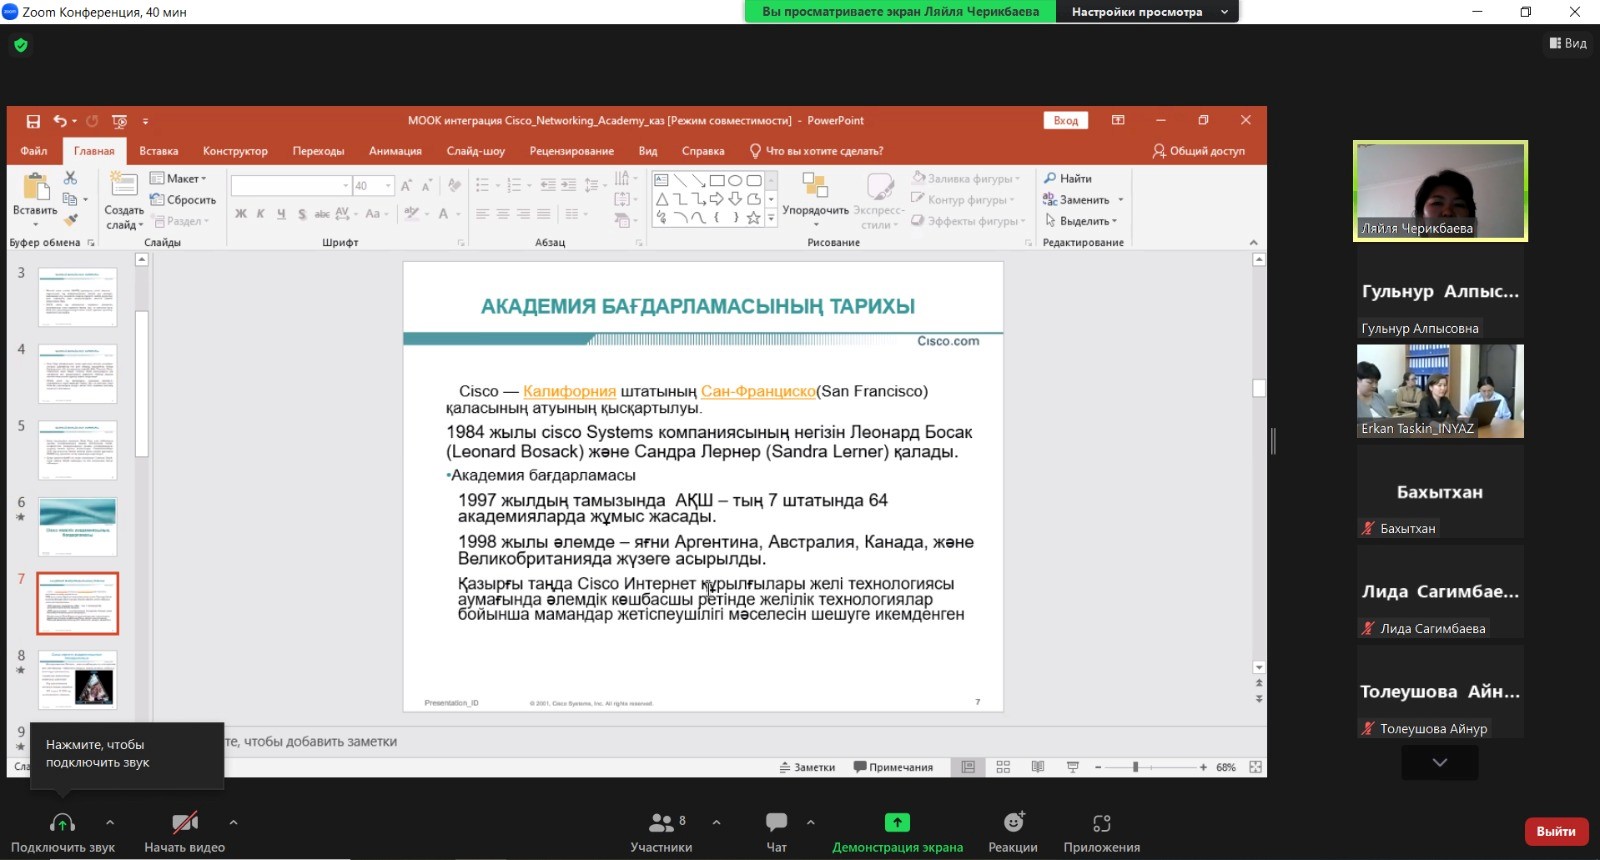
Task: Click Выйти leave meeting button
Action: point(1556,831)
